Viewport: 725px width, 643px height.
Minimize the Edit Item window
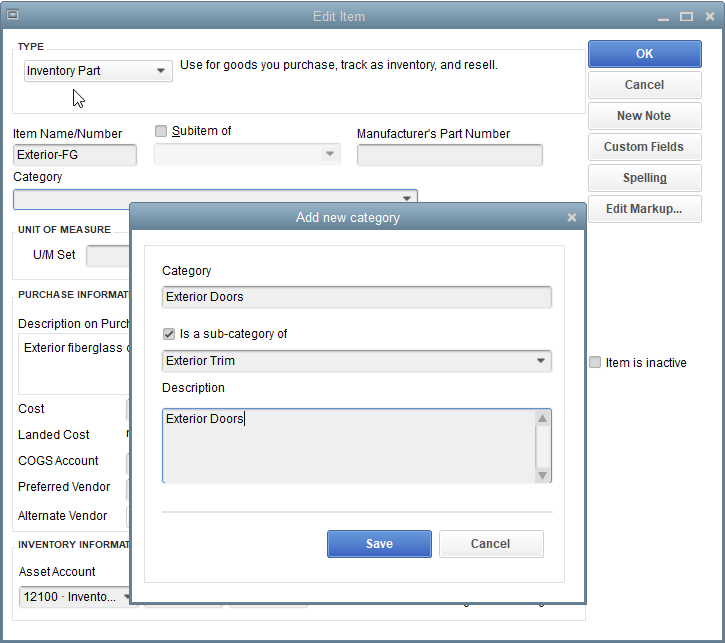662,16
